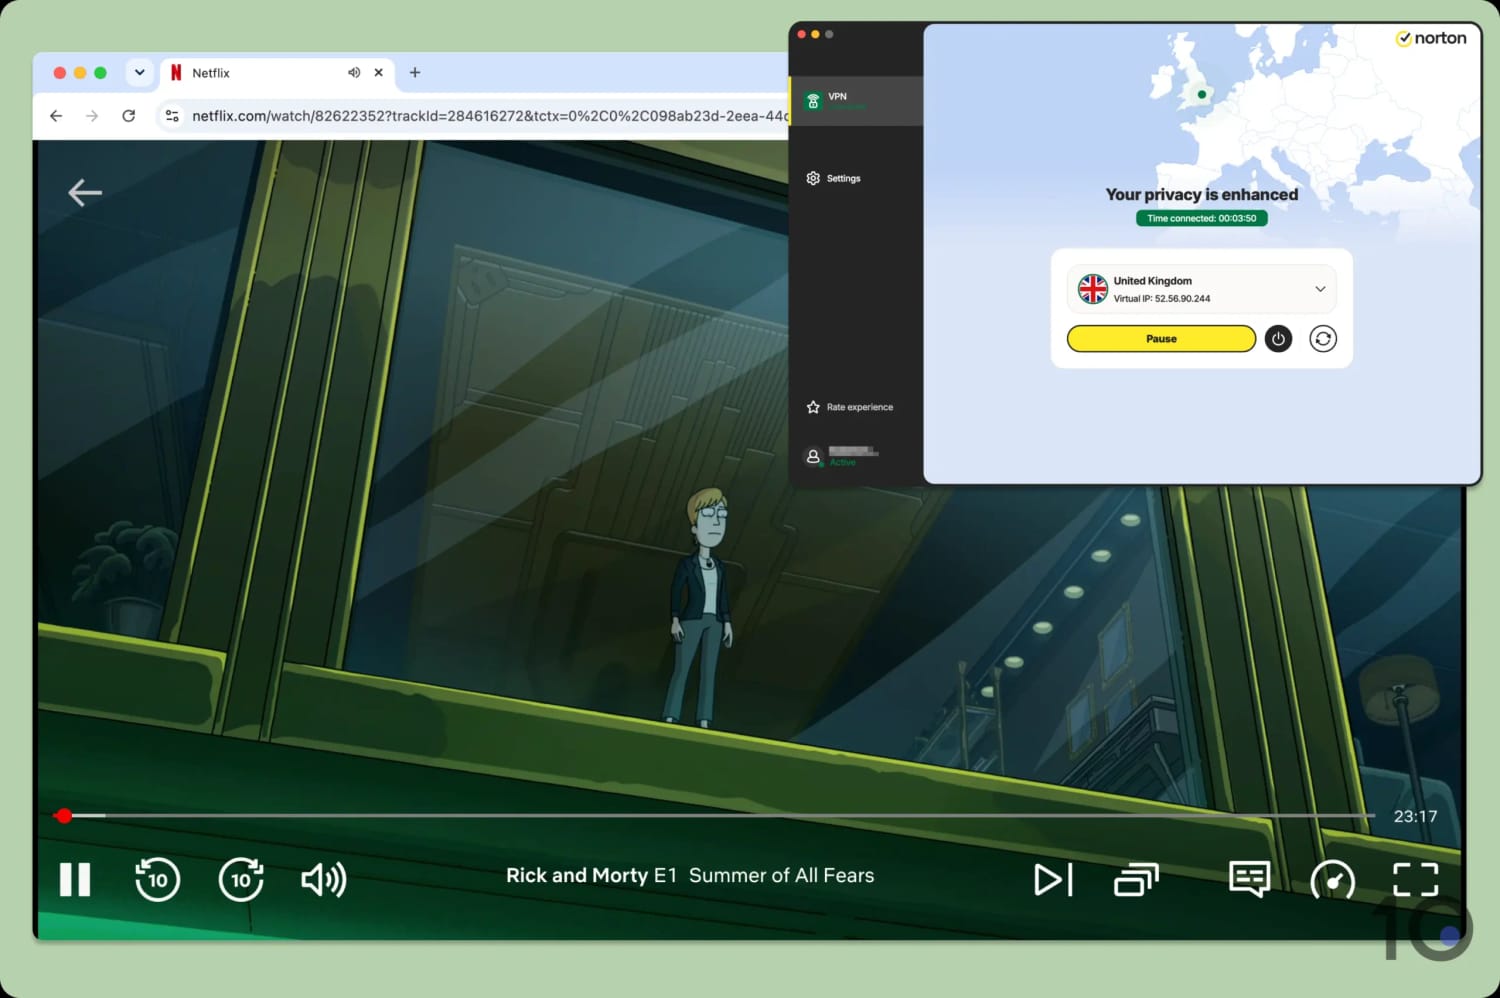Click the Time connected badge

point(1202,218)
